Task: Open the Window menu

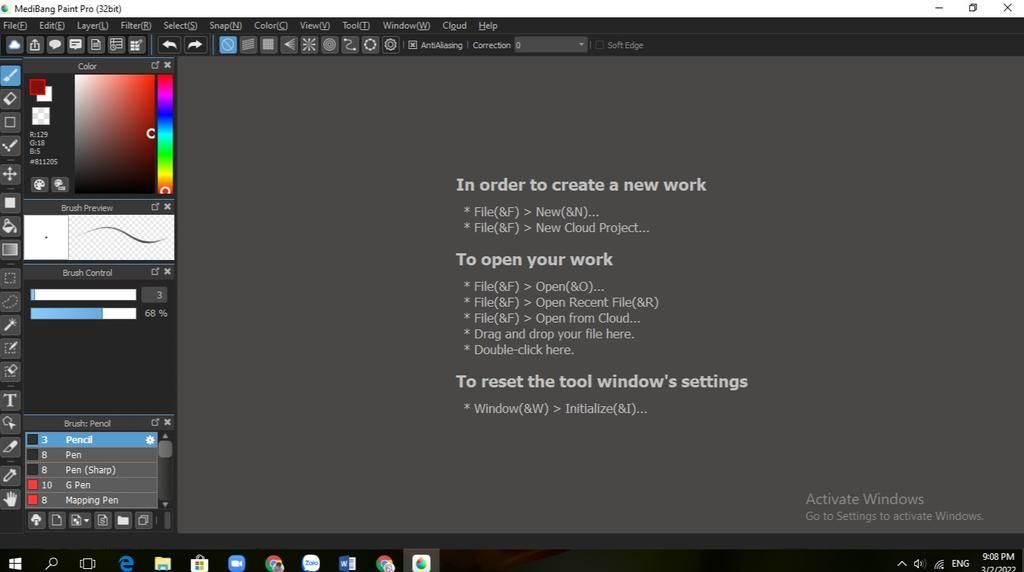Action: [406, 25]
